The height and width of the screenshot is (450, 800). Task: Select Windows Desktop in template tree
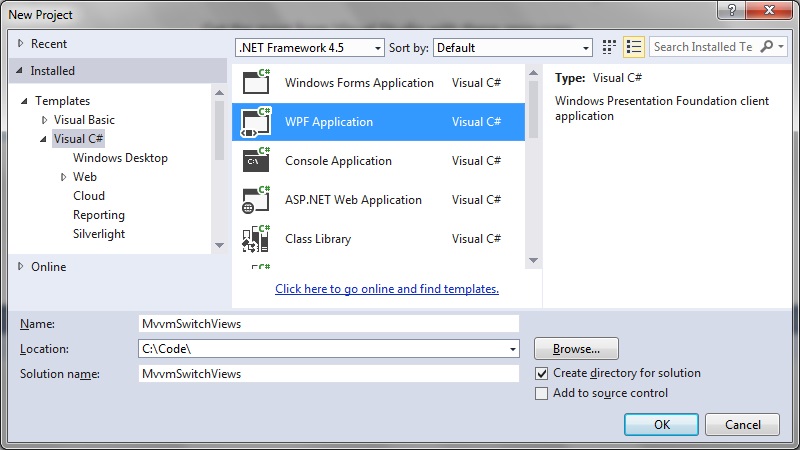tap(120, 158)
